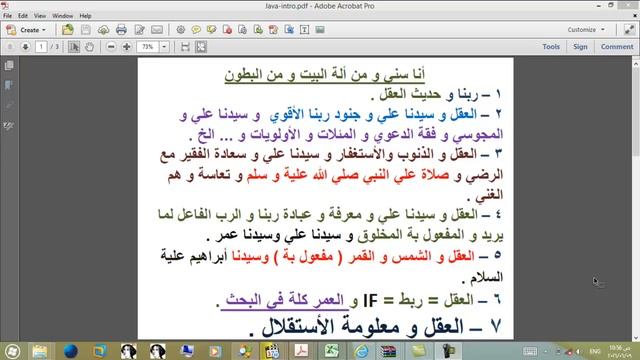
Task: Open WinRAR from the taskbar
Action: tap(388, 351)
